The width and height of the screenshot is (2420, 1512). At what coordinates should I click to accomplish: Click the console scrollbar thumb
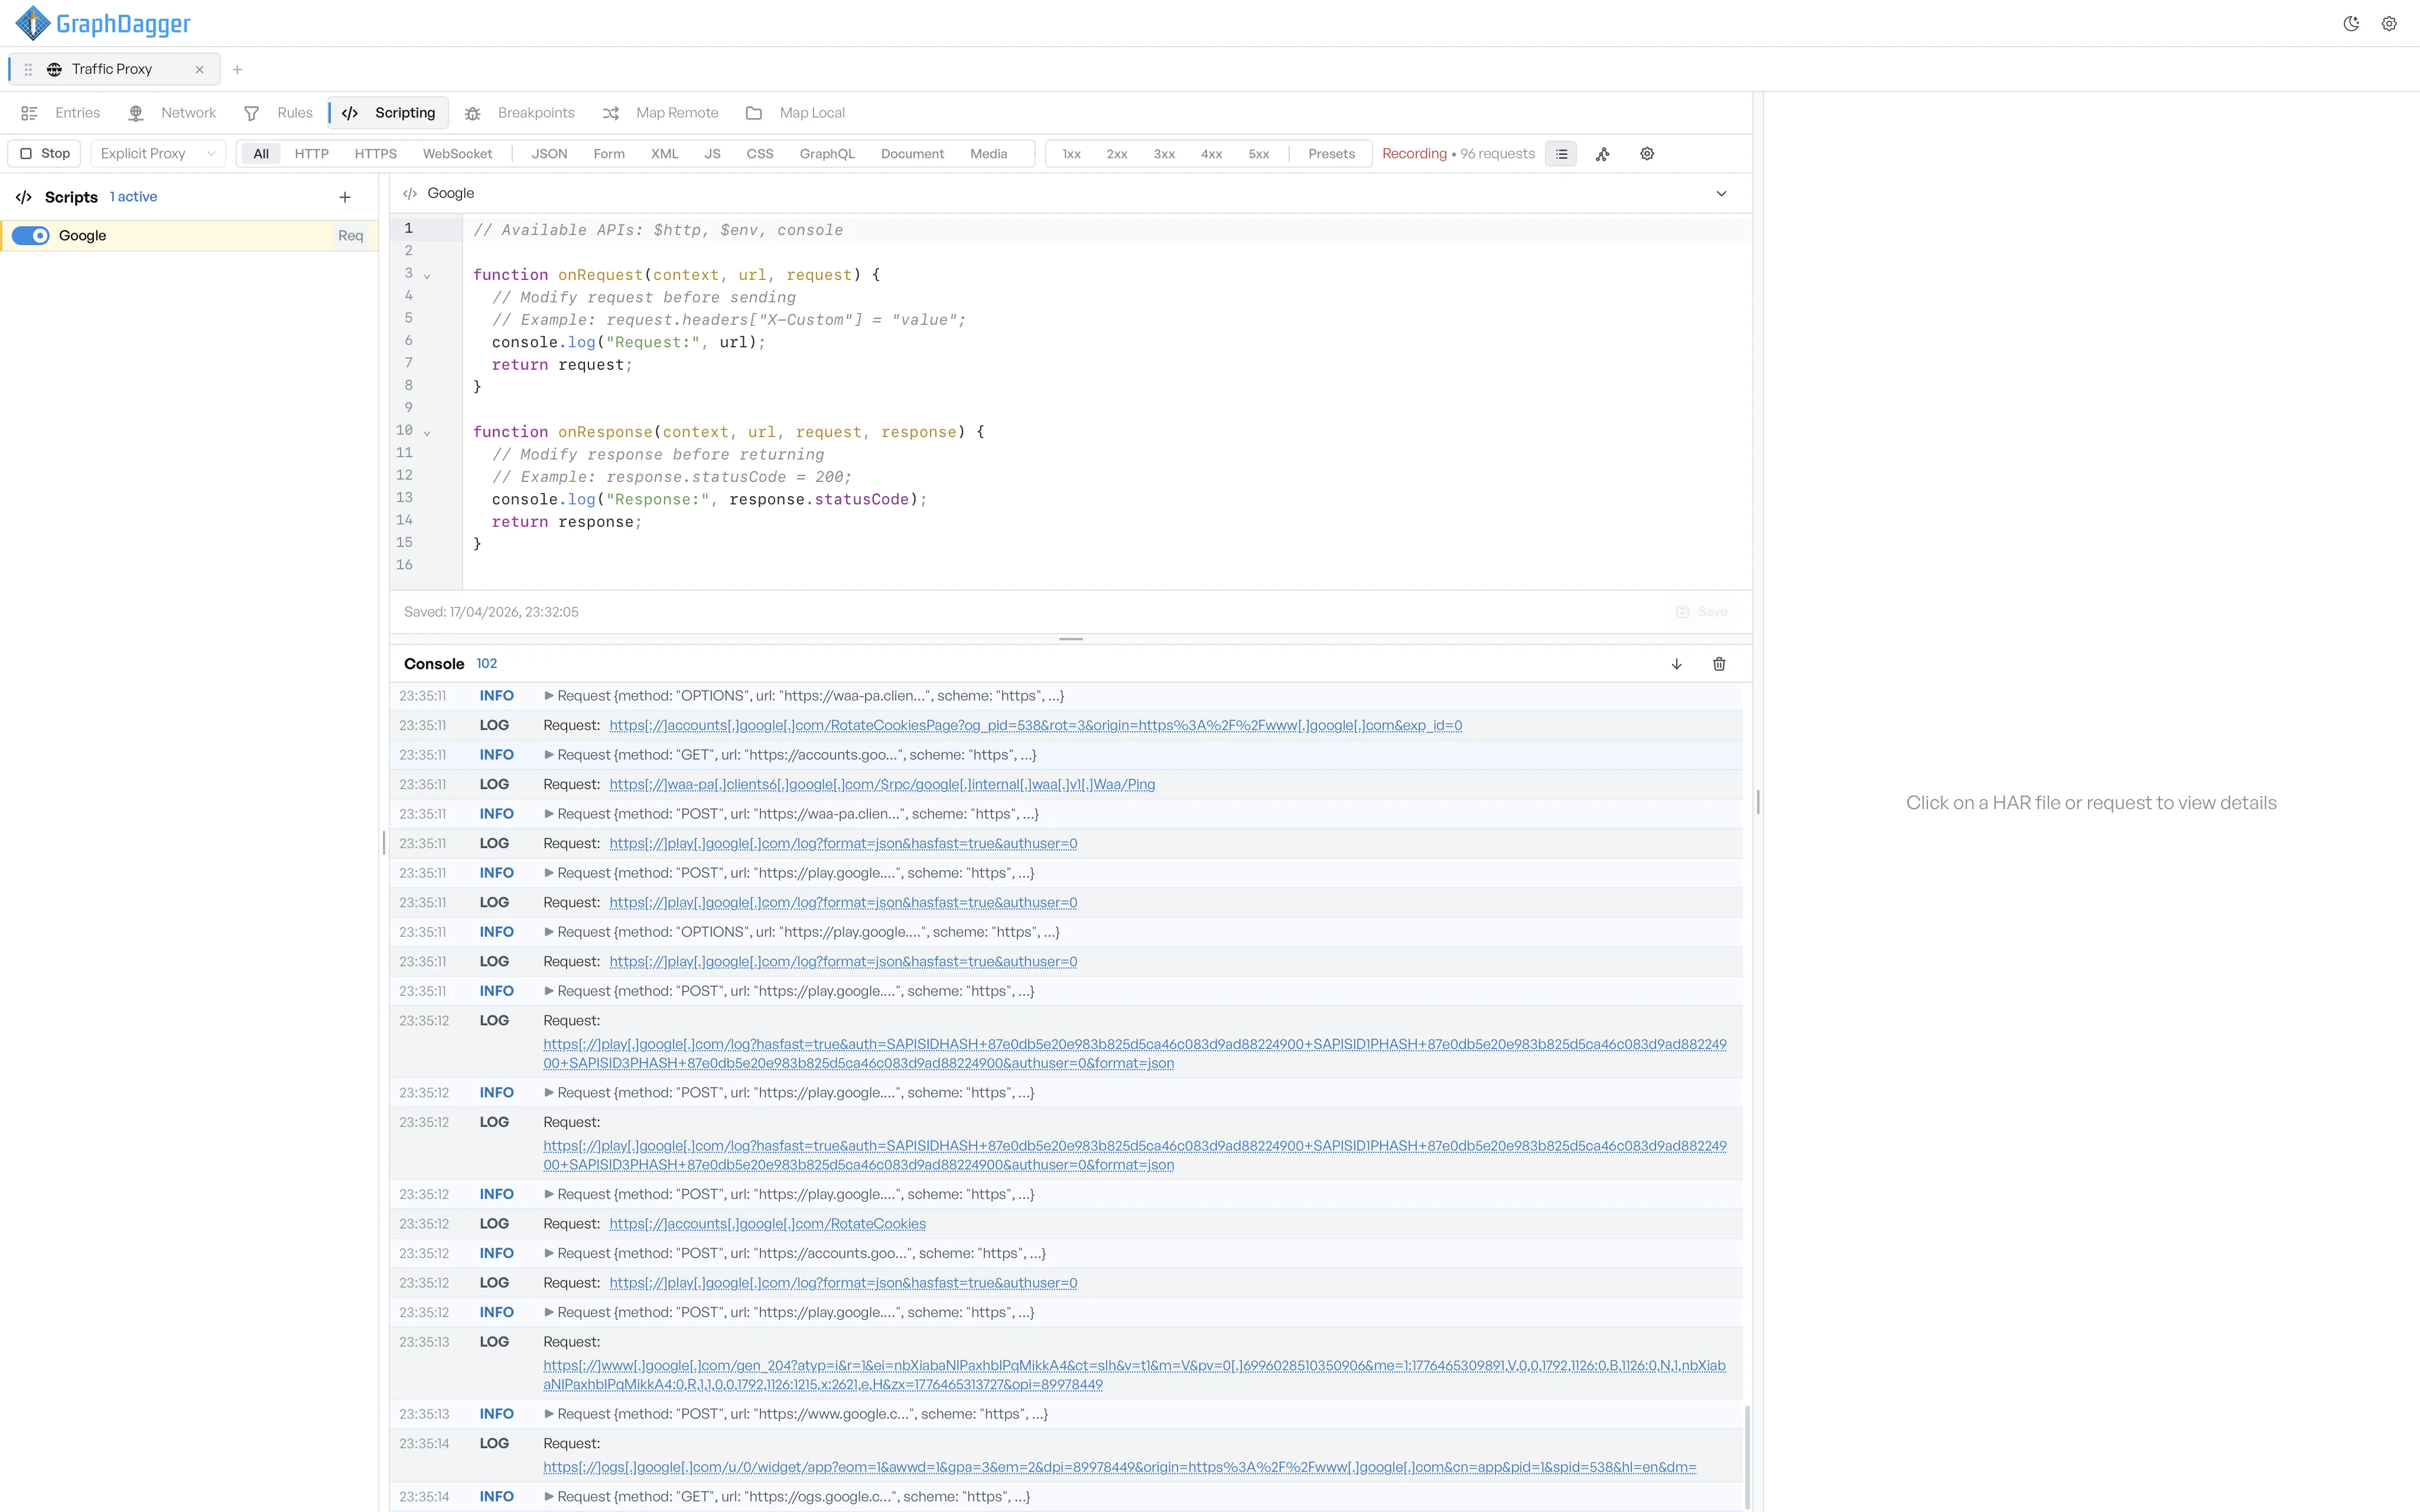point(1747,1456)
